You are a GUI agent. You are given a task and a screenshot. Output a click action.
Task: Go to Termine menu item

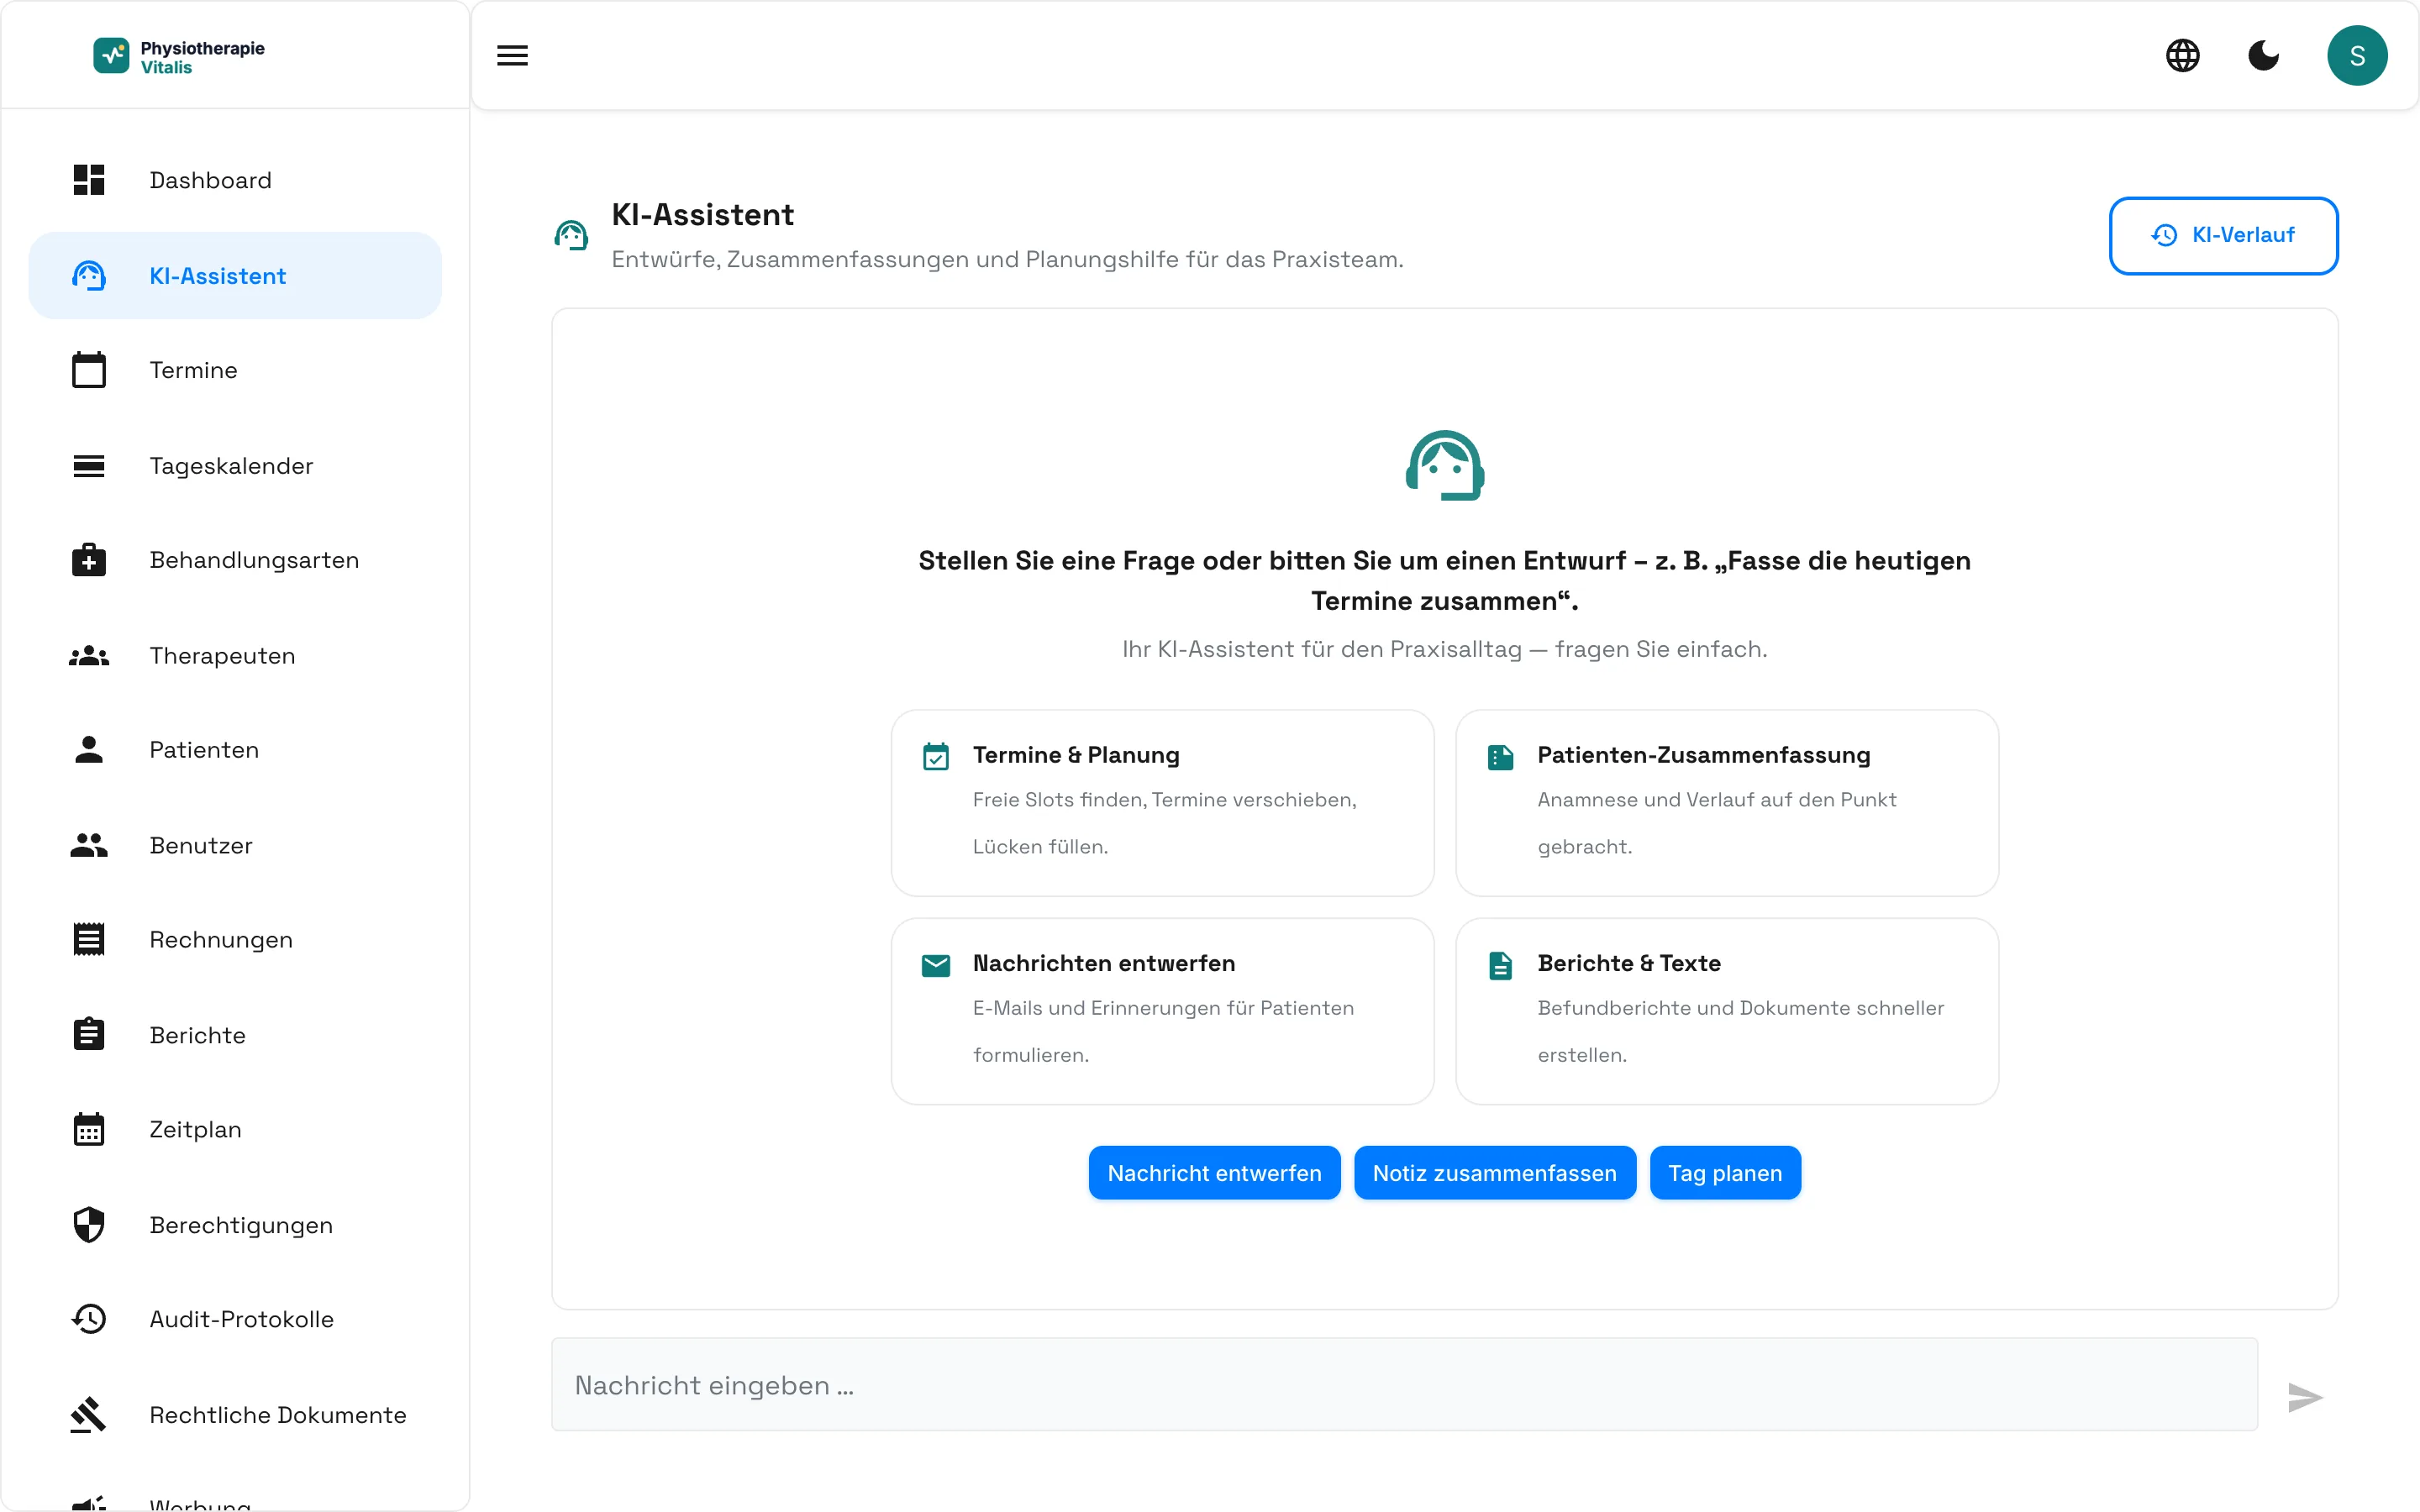point(235,370)
